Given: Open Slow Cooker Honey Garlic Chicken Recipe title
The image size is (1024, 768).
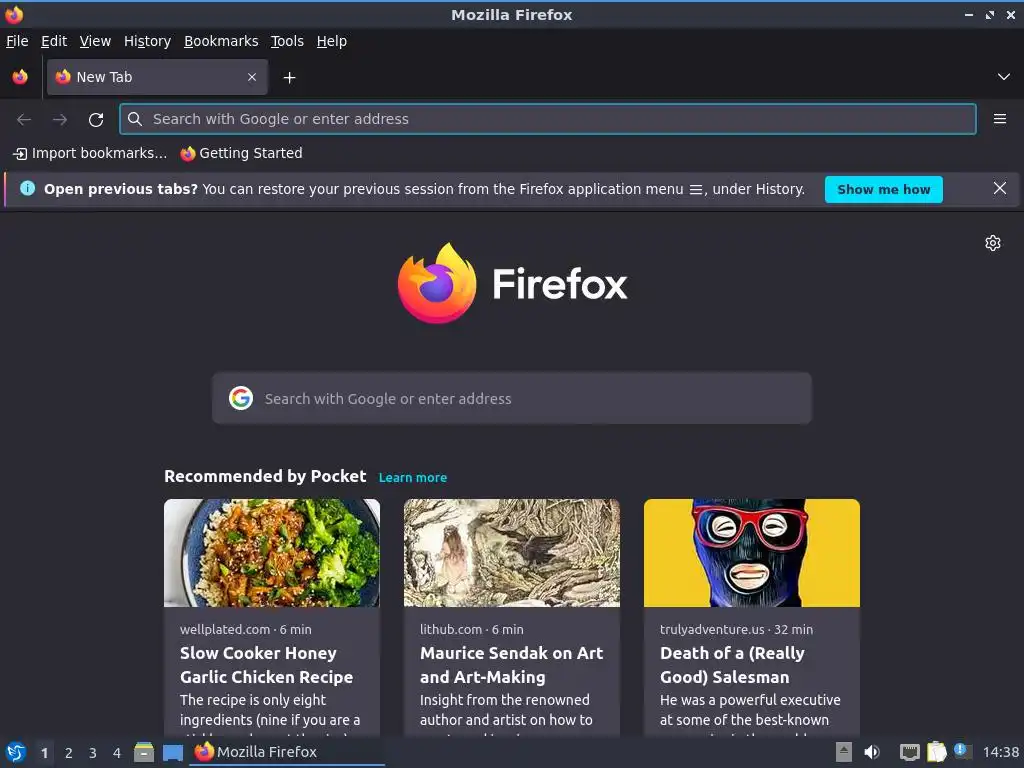Looking at the screenshot, I should click(x=266, y=665).
